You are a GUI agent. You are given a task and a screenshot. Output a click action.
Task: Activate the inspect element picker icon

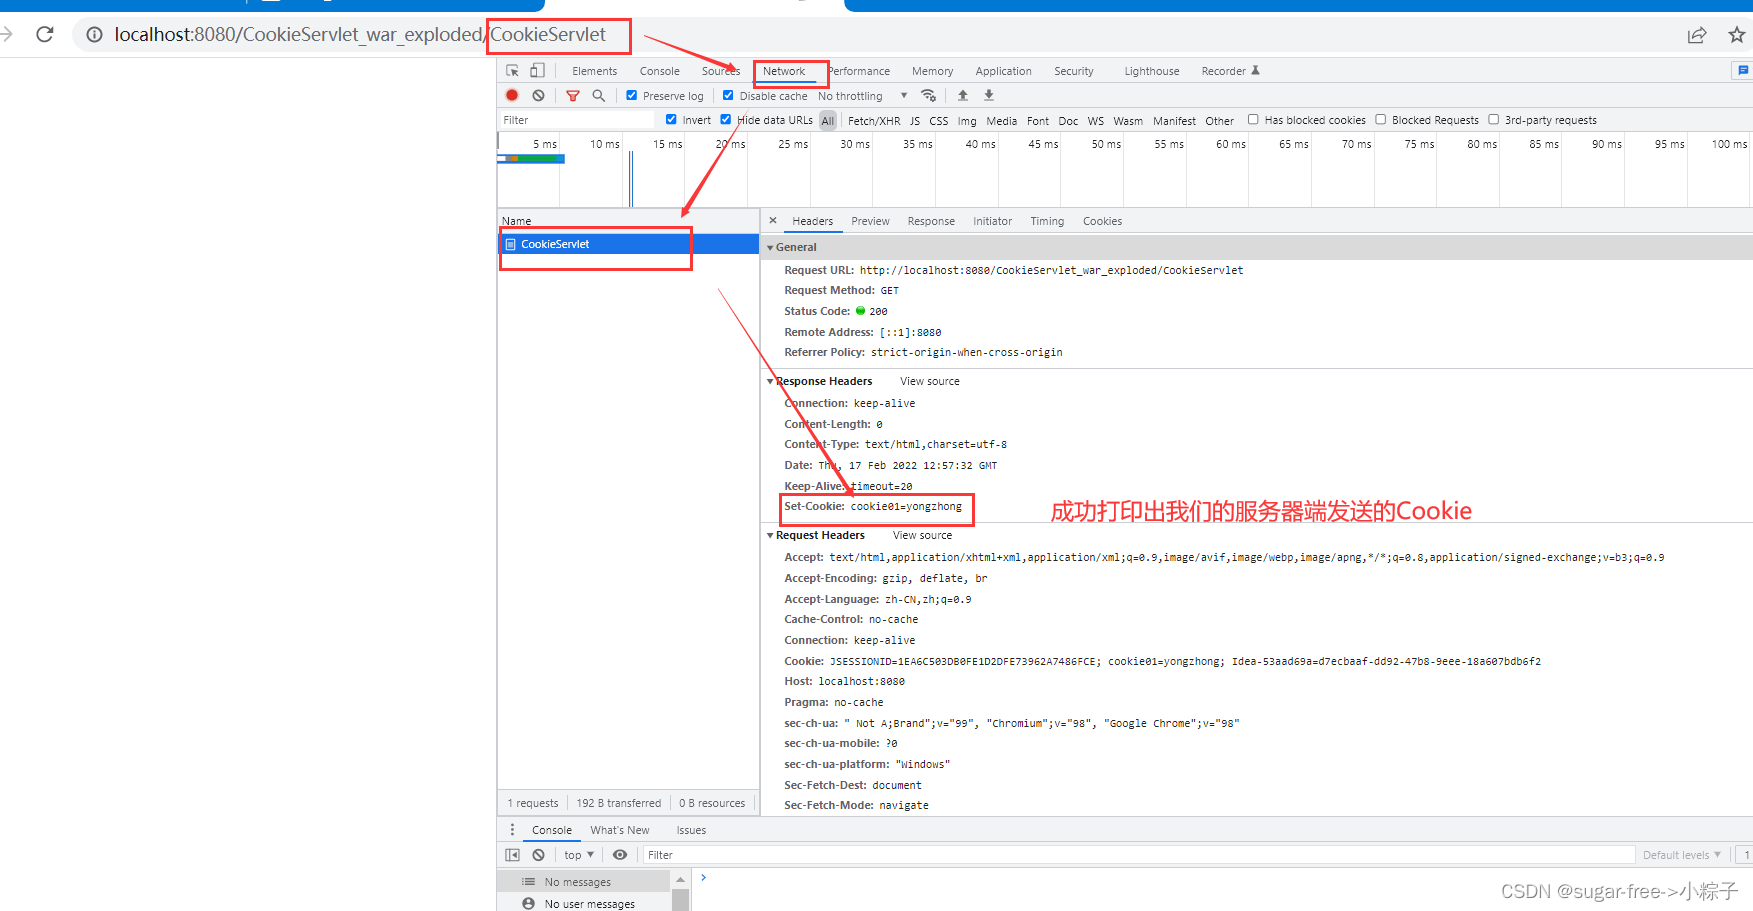(x=512, y=71)
